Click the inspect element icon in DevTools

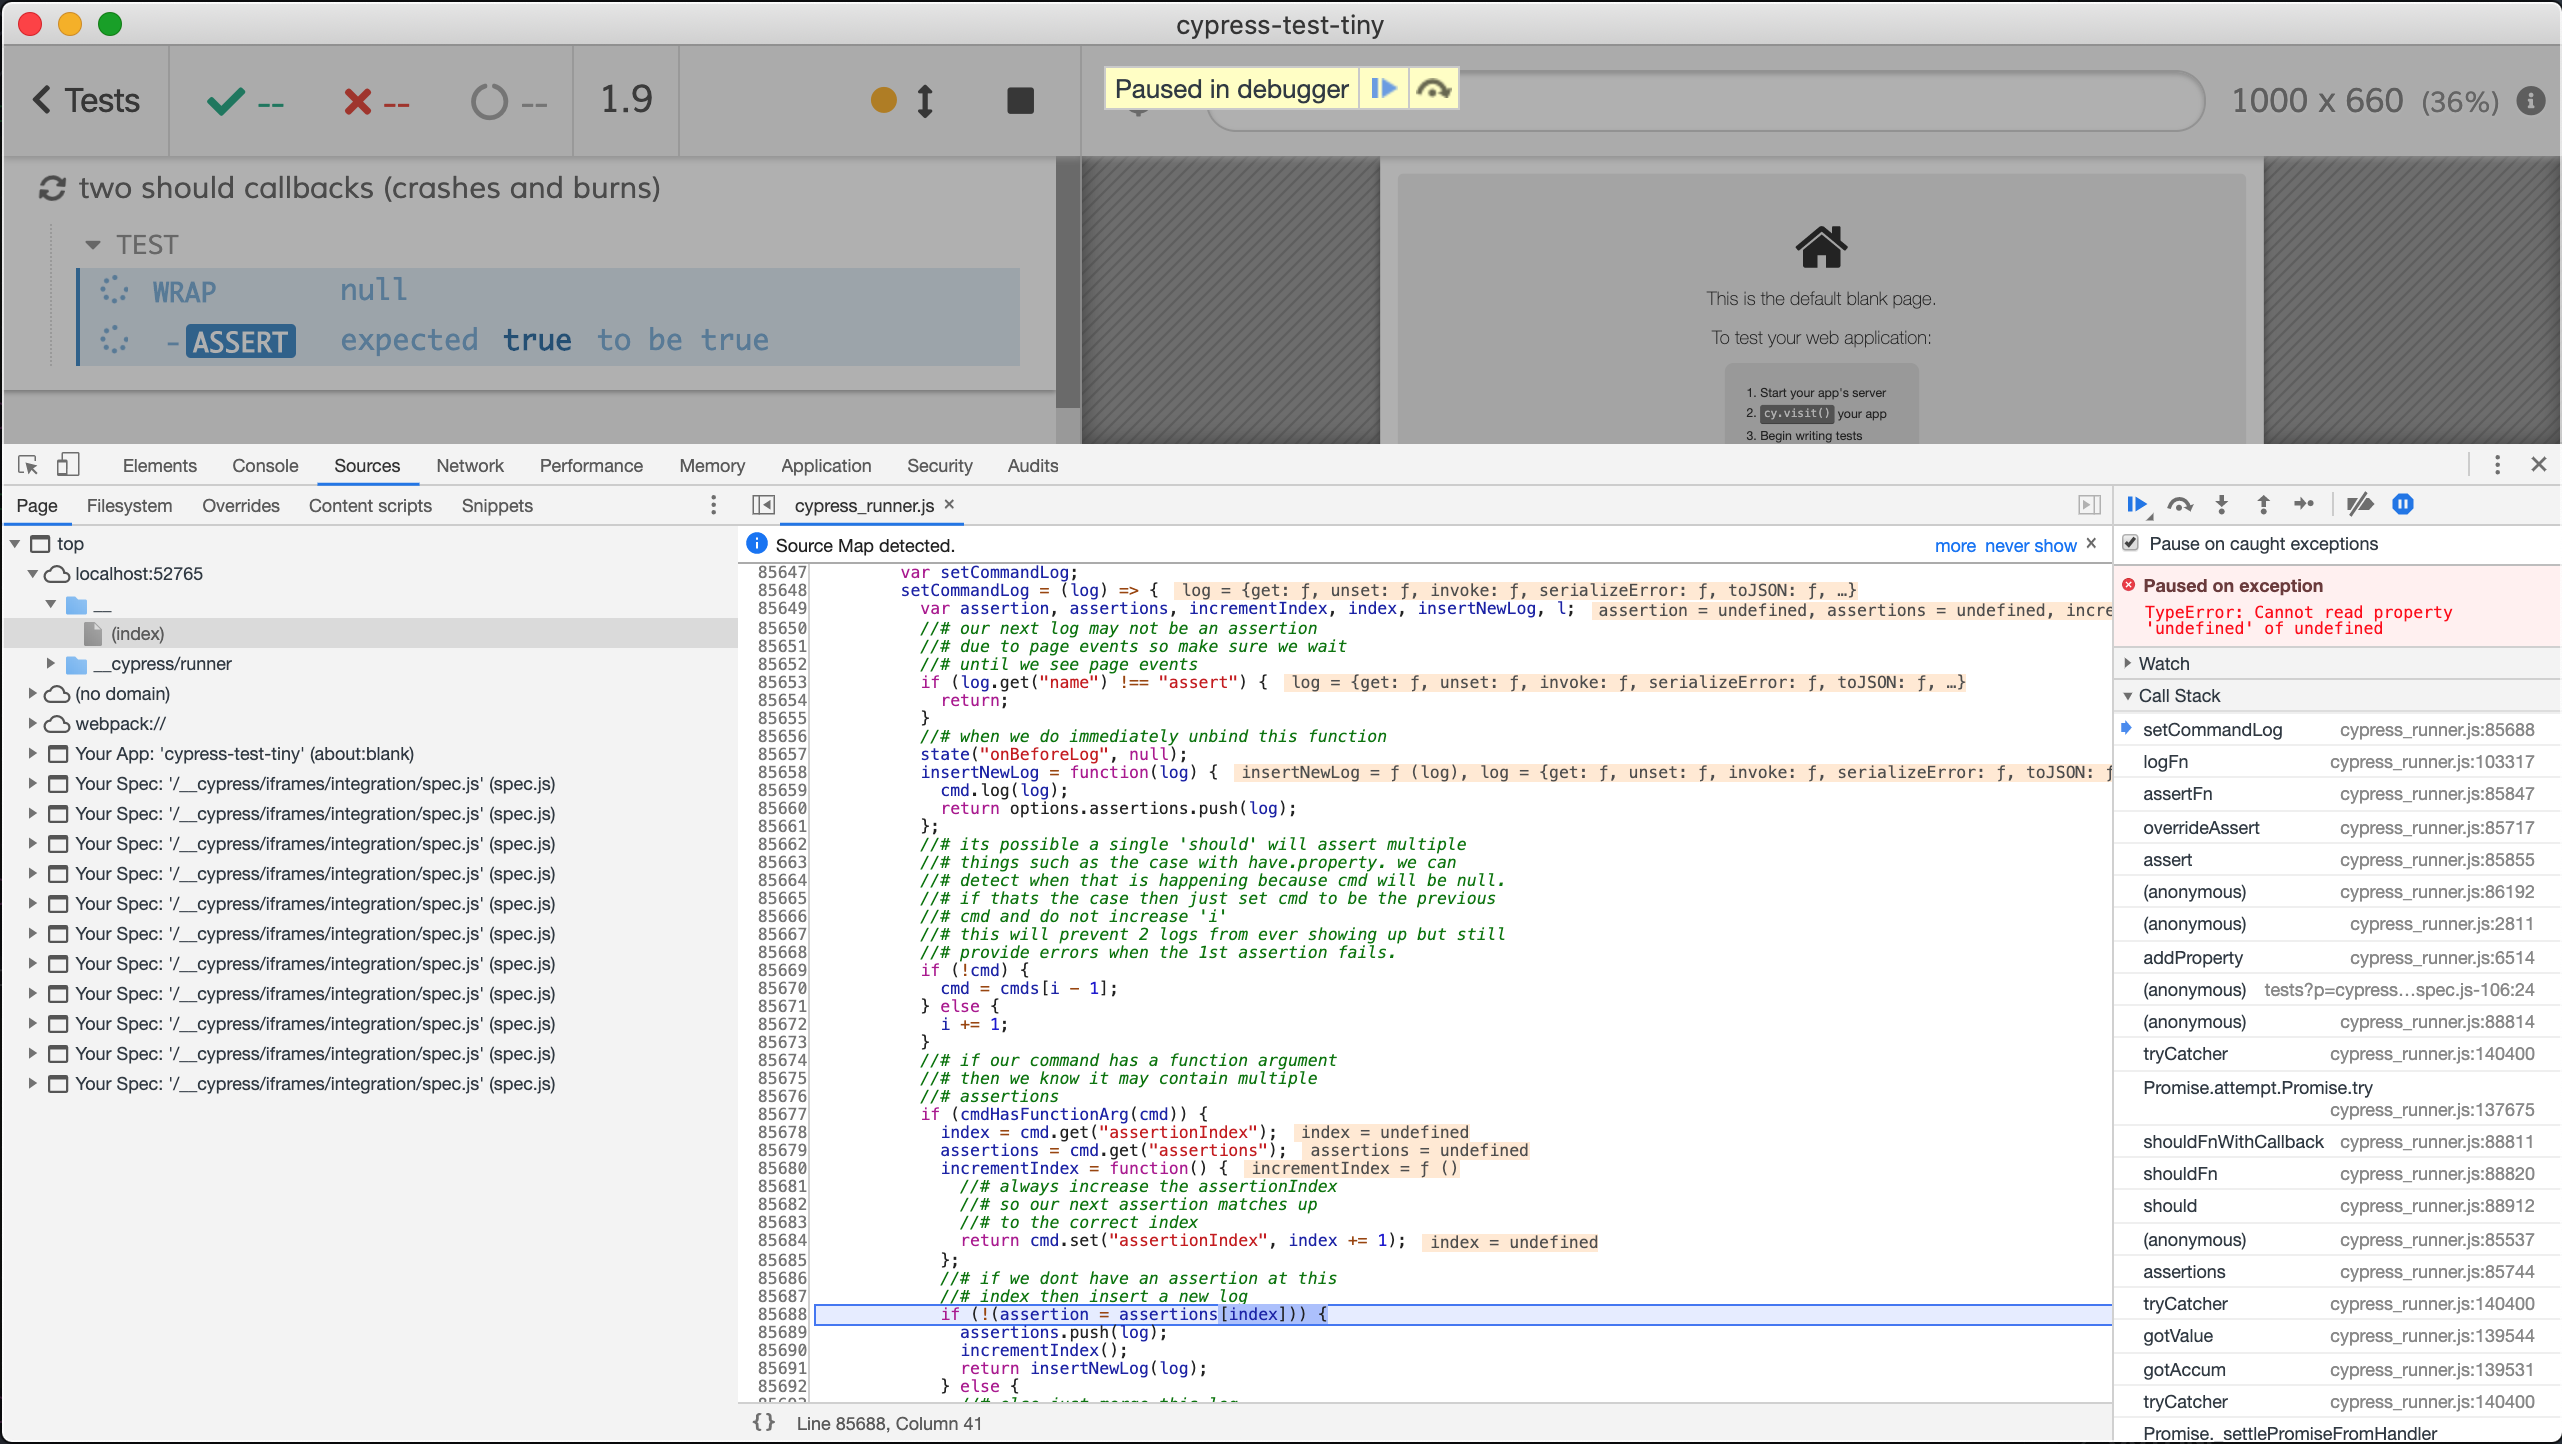point(27,465)
